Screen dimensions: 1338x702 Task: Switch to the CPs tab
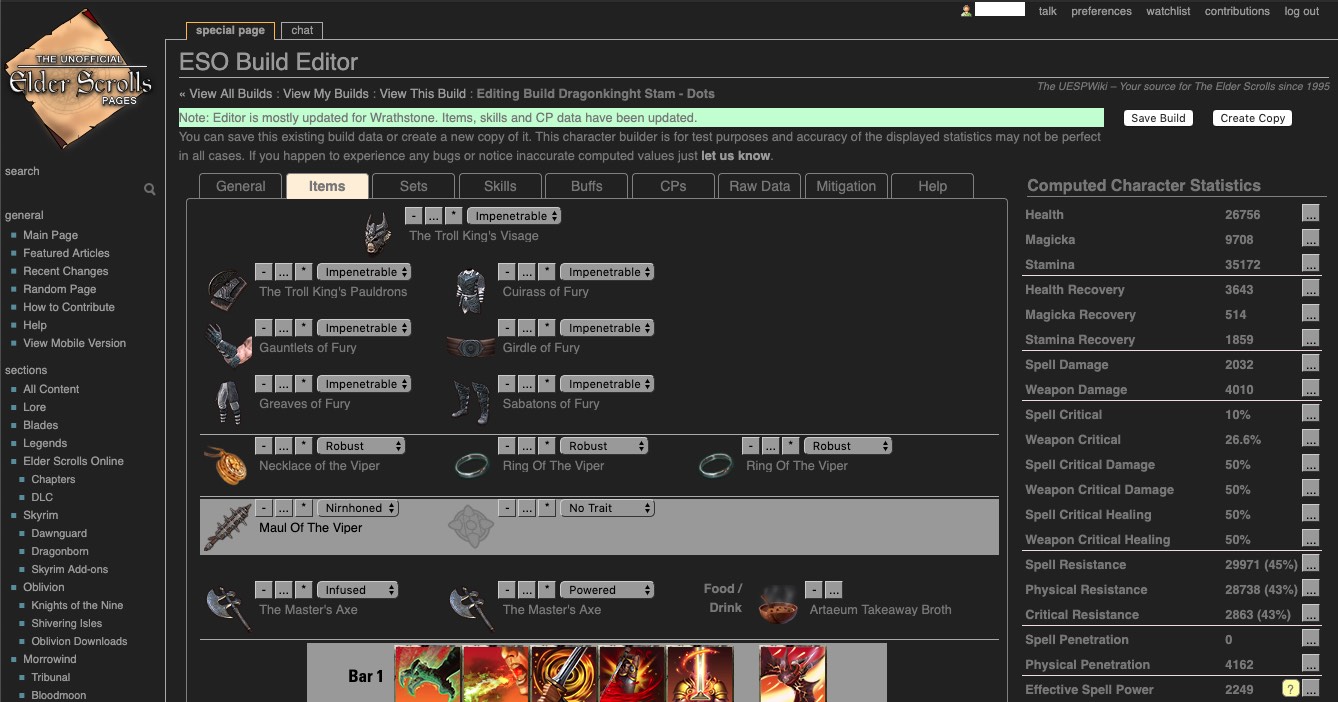pyautogui.click(x=673, y=186)
